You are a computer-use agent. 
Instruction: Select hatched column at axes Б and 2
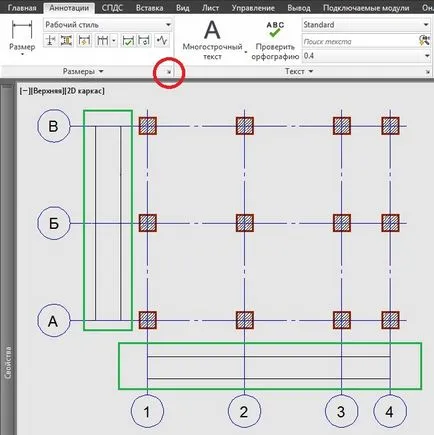(245, 223)
